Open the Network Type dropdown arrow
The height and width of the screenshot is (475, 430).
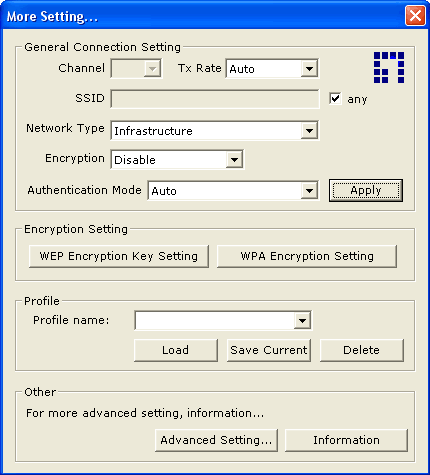click(309, 131)
